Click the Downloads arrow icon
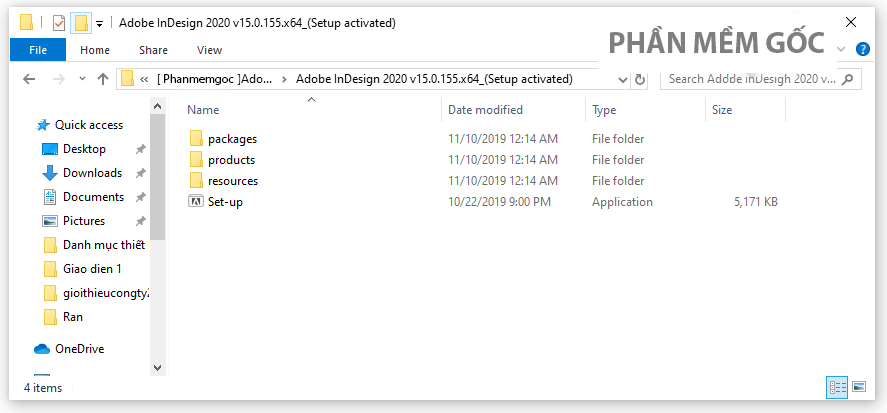The image size is (887, 413). 50,173
